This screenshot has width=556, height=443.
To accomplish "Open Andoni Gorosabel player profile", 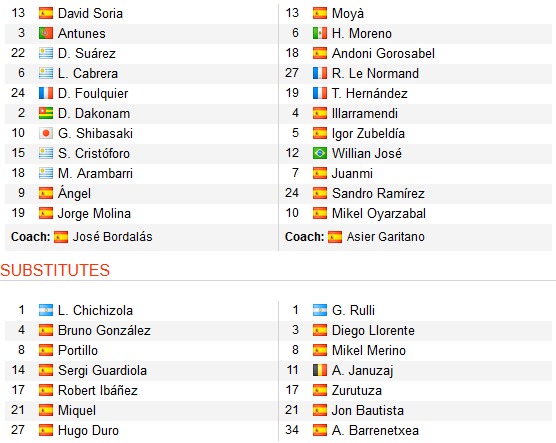I will click(x=383, y=53).
